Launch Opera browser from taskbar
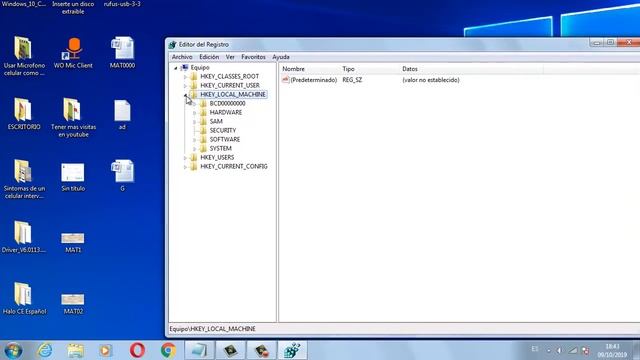This screenshot has width=640, height=360. [x=137, y=350]
